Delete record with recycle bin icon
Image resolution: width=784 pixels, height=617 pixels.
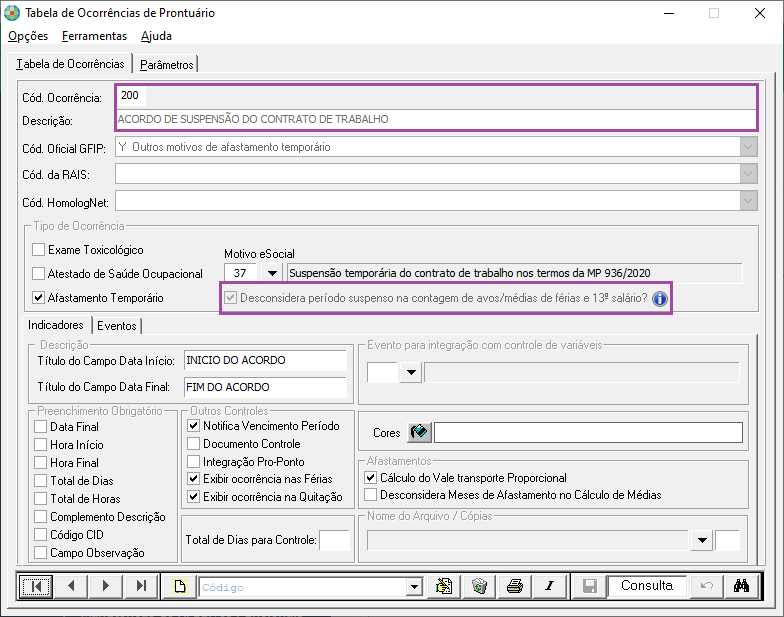click(479, 586)
